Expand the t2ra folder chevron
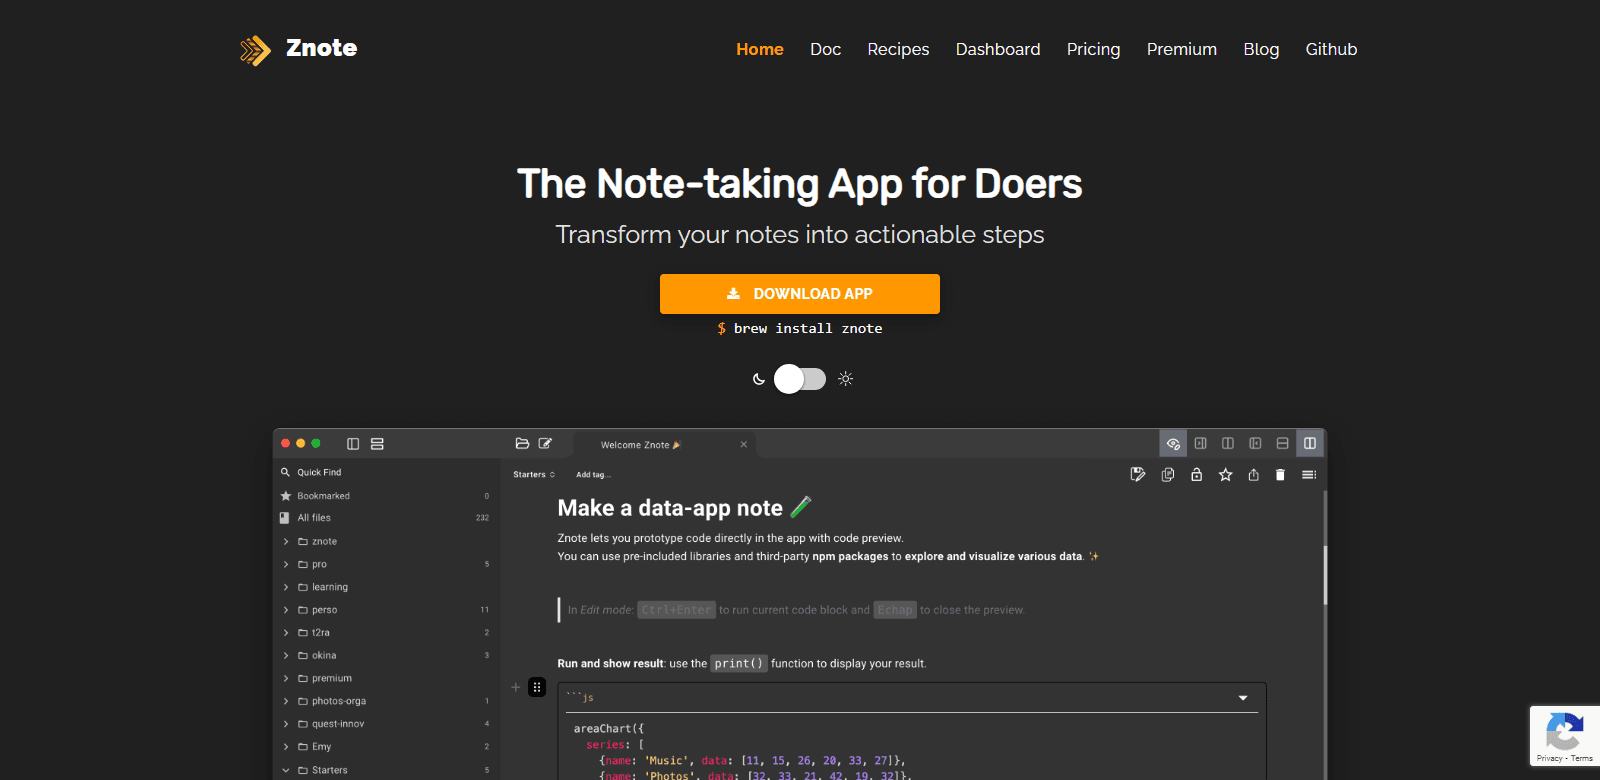 click(x=286, y=633)
